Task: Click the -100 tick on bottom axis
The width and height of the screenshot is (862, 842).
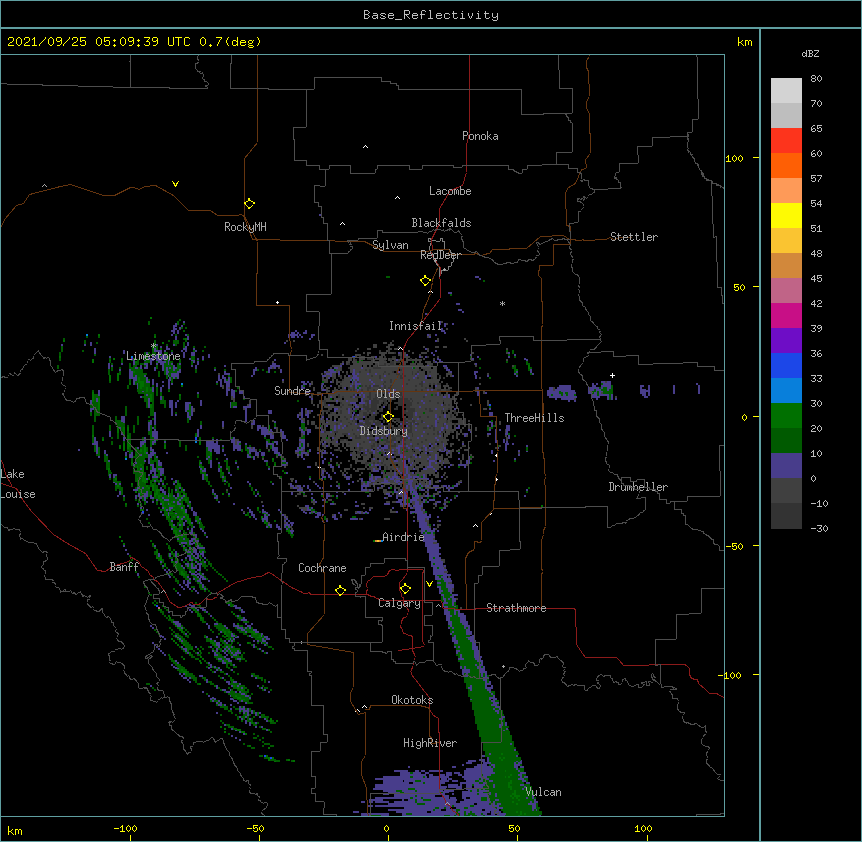Action: point(126,828)
